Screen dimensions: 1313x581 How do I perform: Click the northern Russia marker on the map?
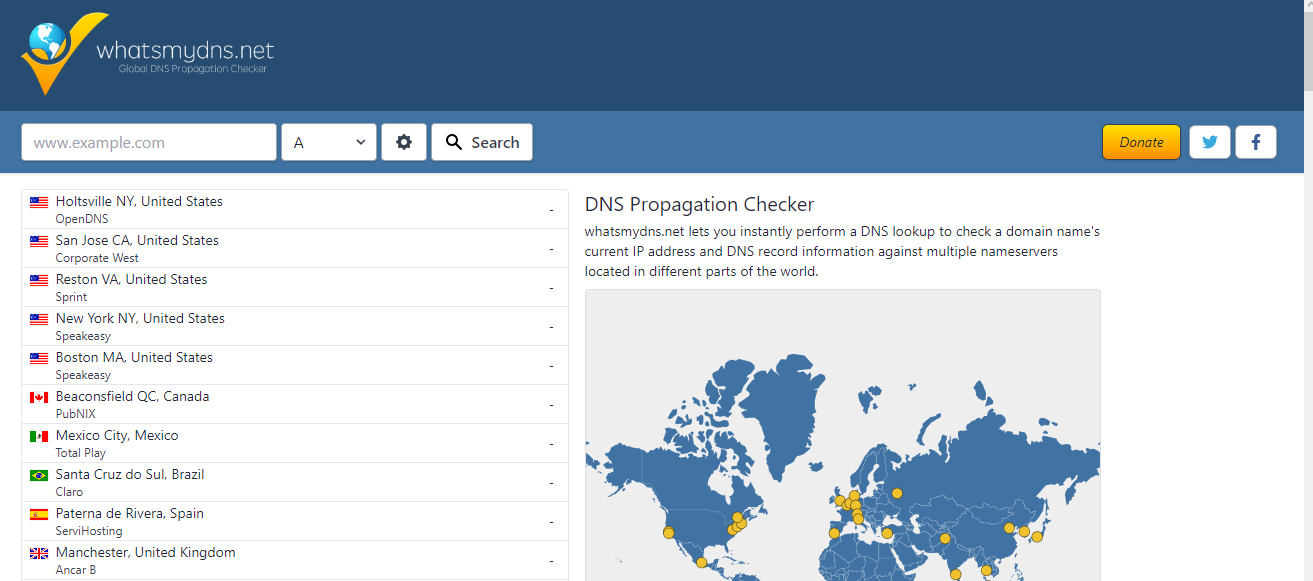[897, 493]
